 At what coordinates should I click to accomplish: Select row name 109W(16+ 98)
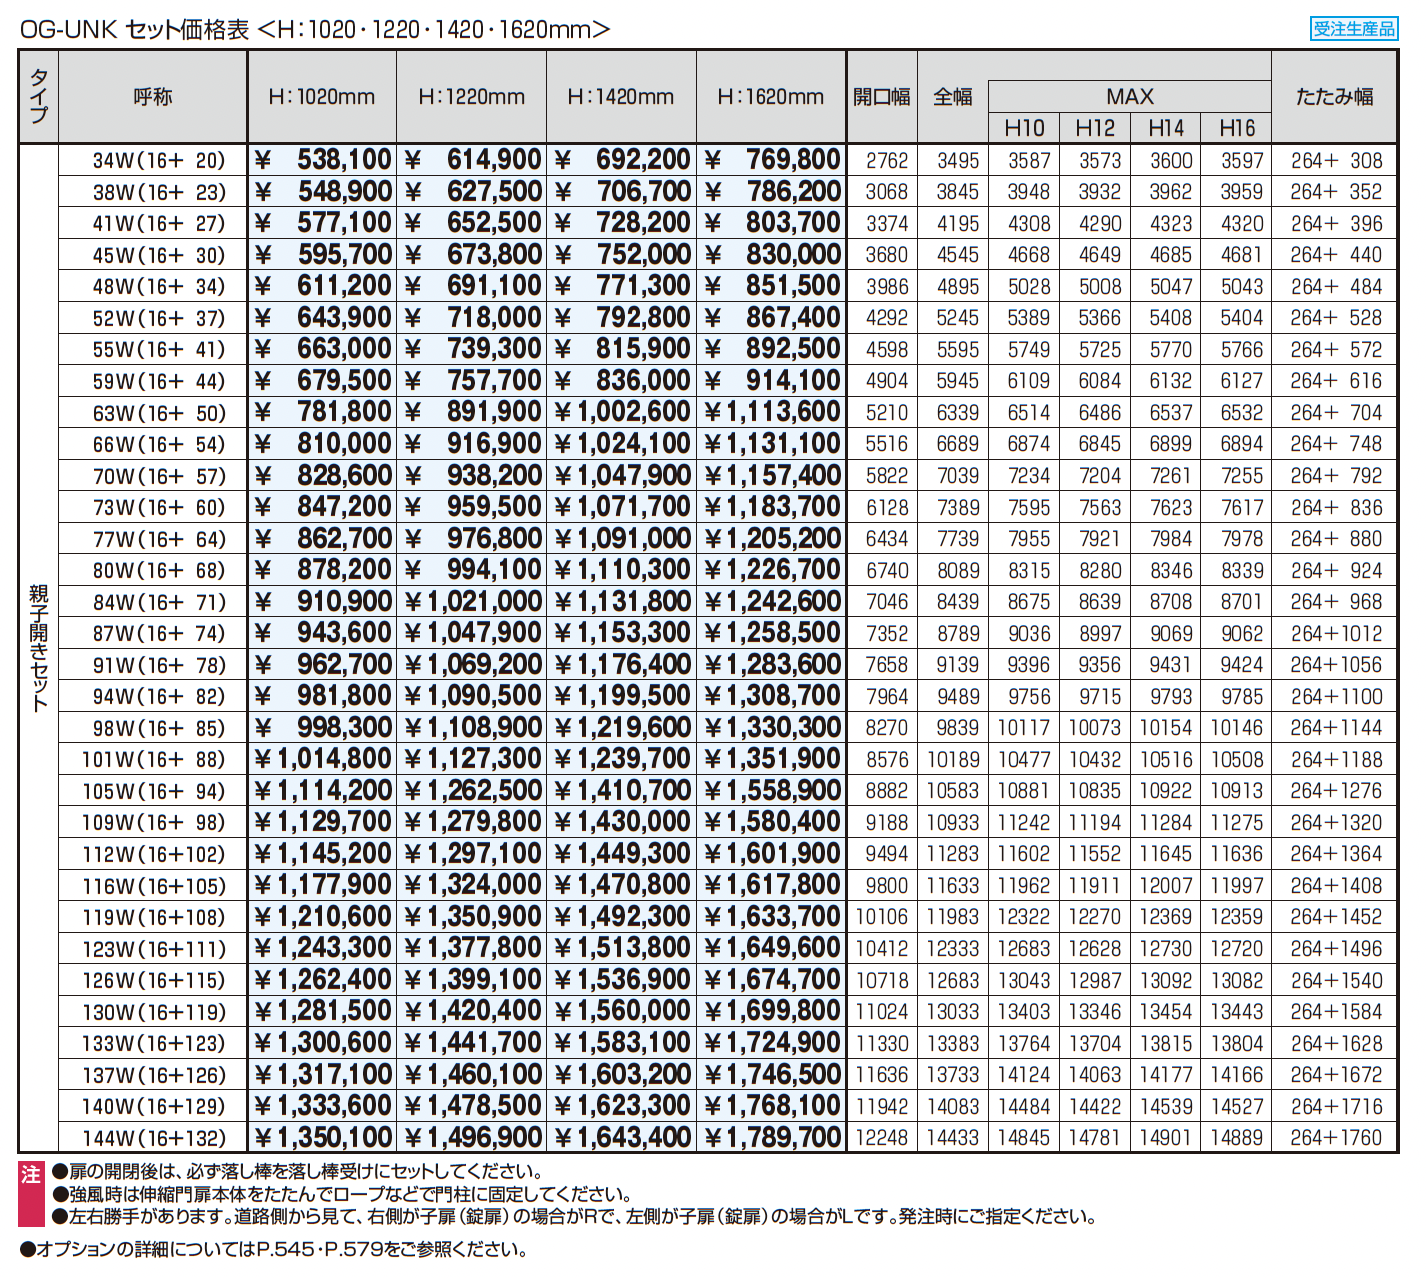pyautogui.click(x=154, y=823)
